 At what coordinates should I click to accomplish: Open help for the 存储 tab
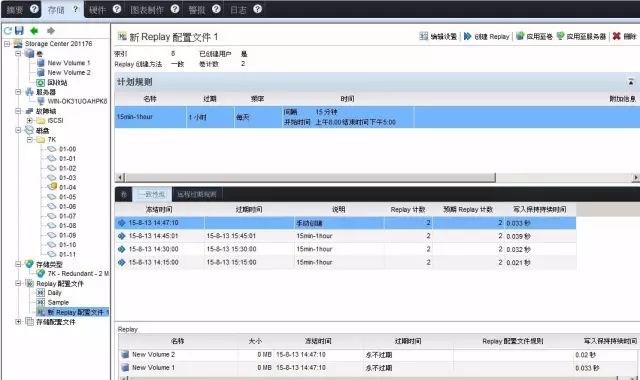tap(76, 9)
